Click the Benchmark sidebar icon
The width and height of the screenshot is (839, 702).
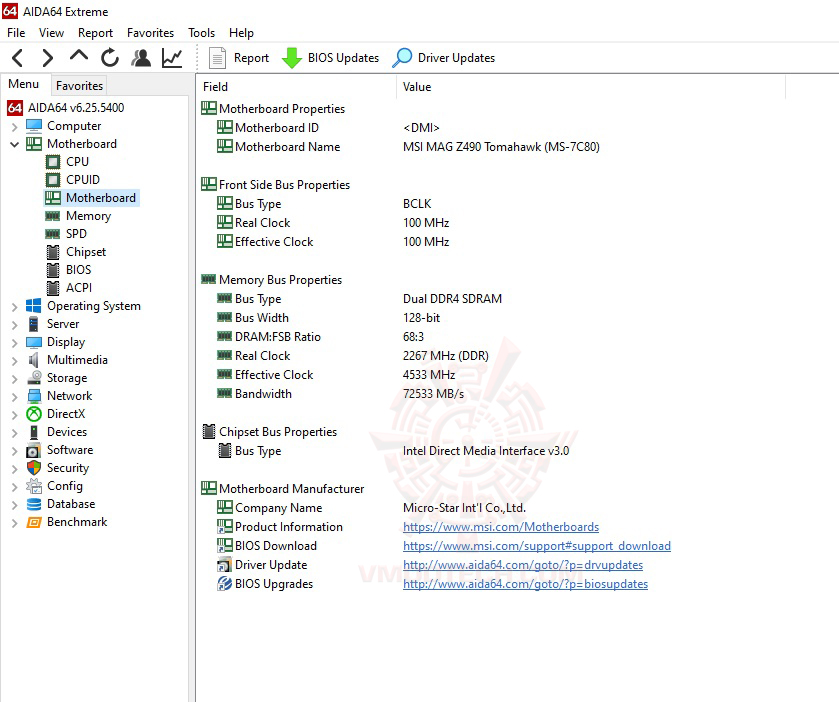pyautogui.click(x=34, y=522)
